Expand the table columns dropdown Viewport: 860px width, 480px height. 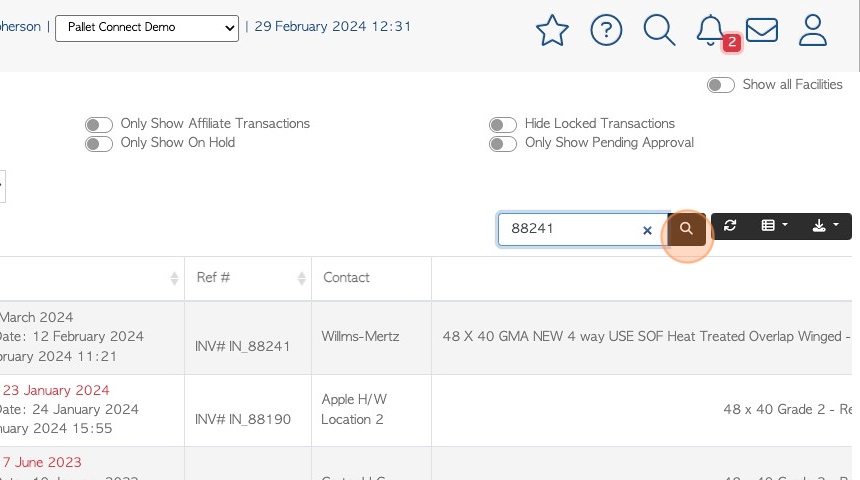[774, 225]
